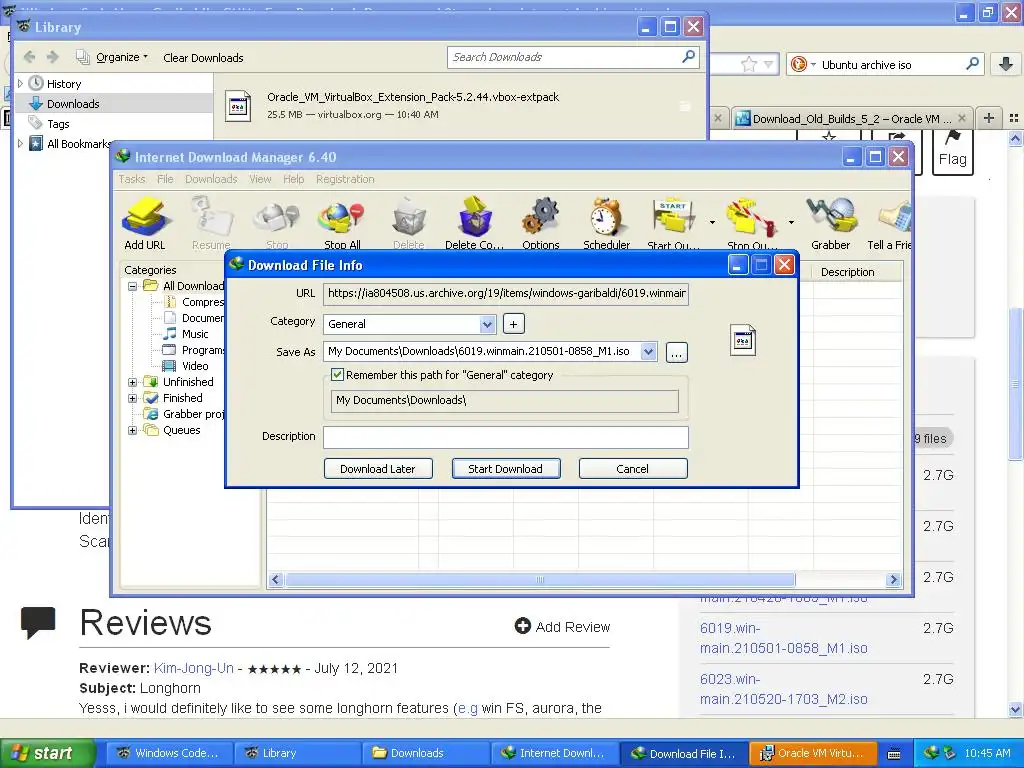The height and width of the screenshot is (768, 1024).
Task: Click the URL field in download dialog
Action: pos(505,293)
